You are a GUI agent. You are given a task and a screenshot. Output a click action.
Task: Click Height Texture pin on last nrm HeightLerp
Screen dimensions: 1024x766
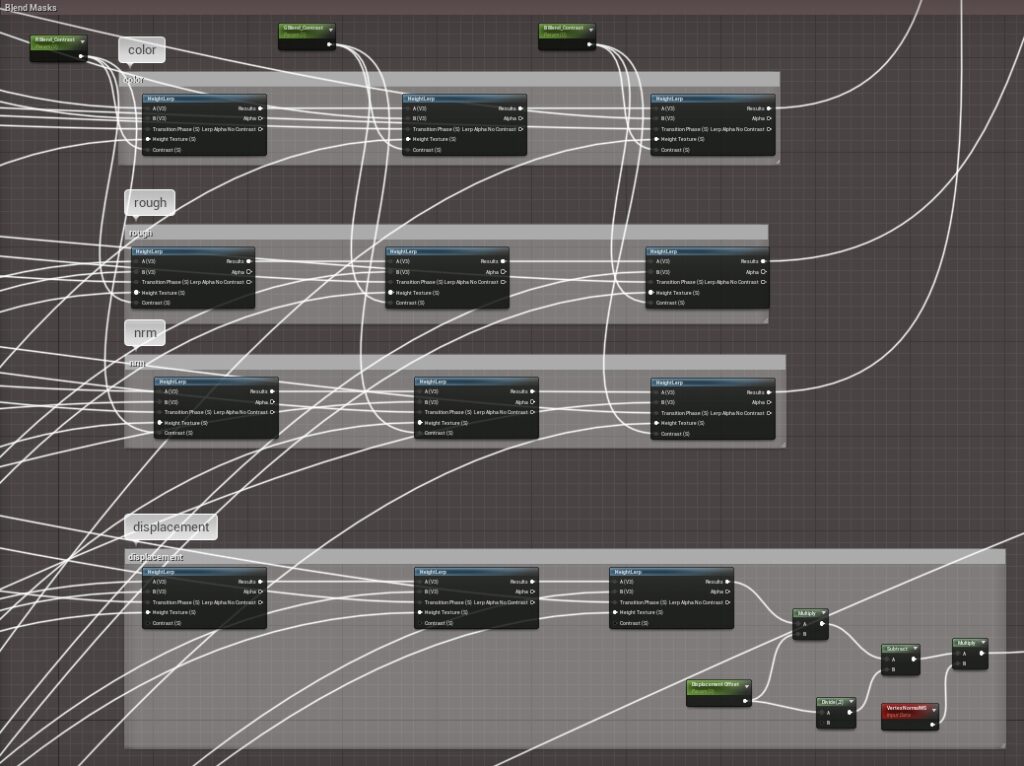click(655, 423)
